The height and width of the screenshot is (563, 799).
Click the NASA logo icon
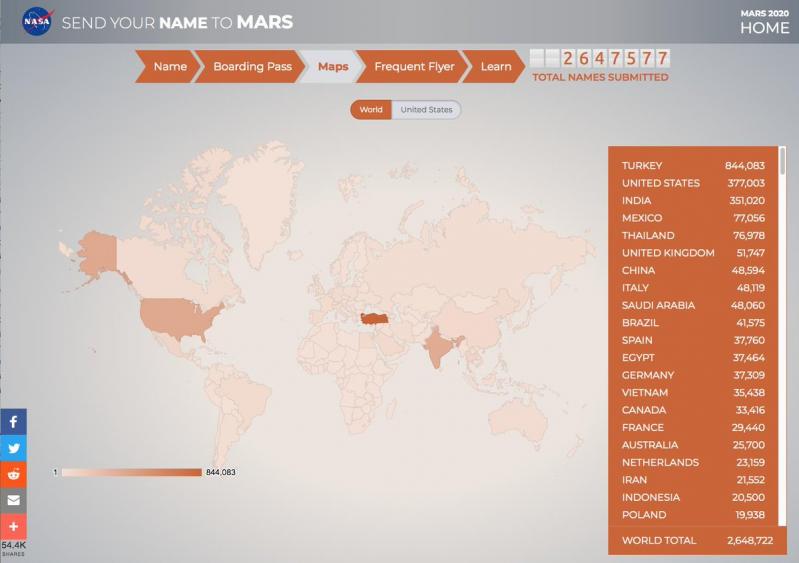(x=37, y=21)
